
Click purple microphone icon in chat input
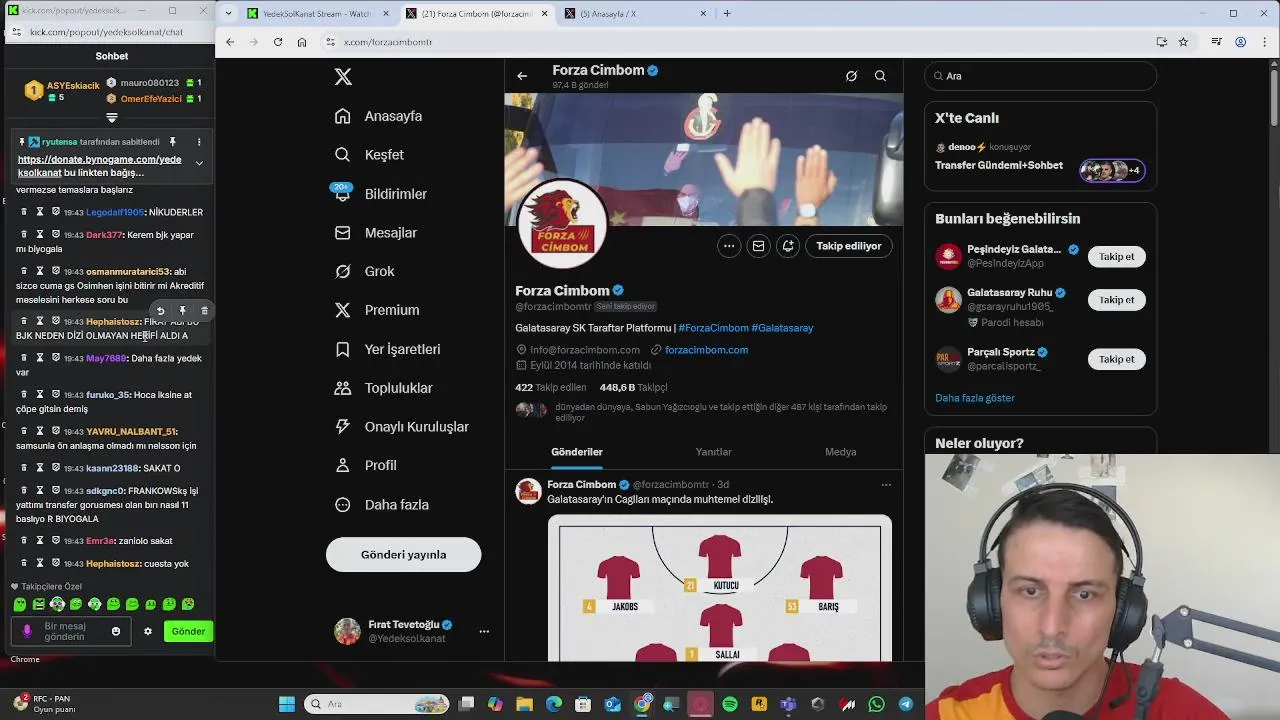click(27, 631)
